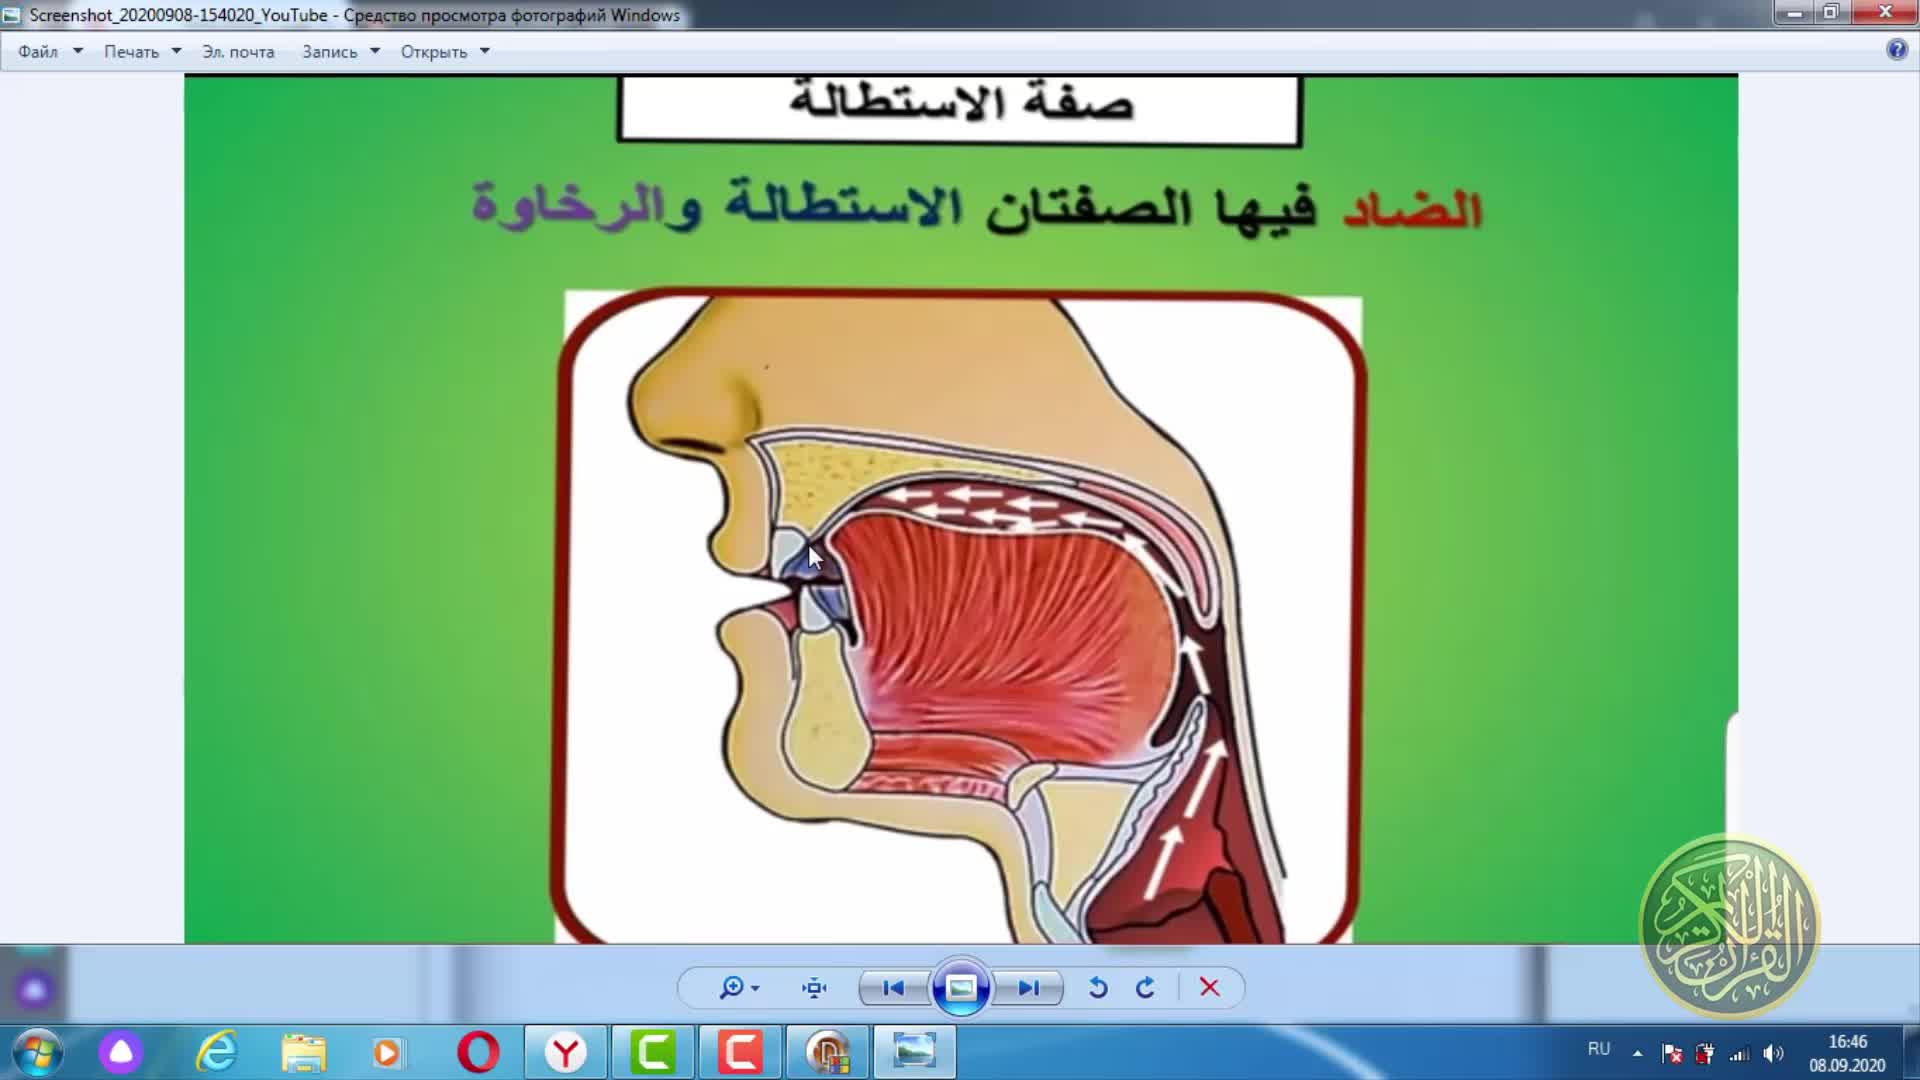Select the Эл. почта menu item
Viewport: 1920px width, 1080px height.
coord(238,52)
